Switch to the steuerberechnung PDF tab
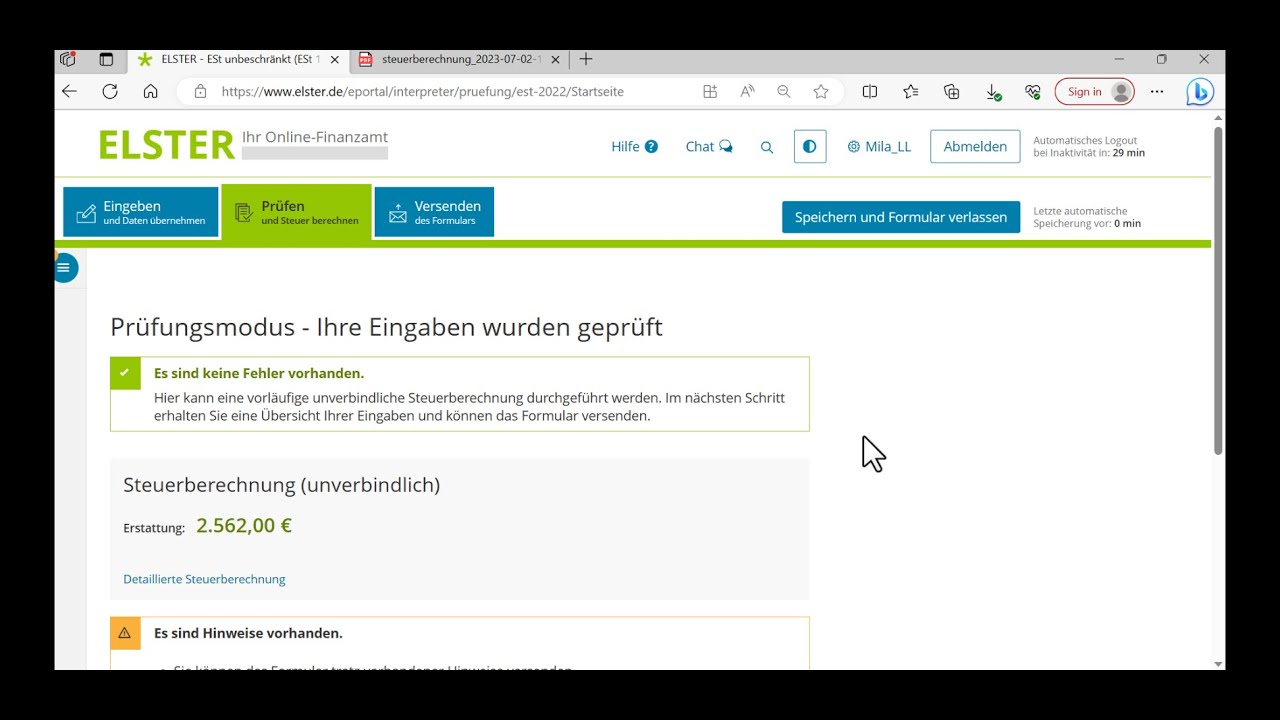The height and width of the screenshot is (720, 1280). [x=460, y=59]
